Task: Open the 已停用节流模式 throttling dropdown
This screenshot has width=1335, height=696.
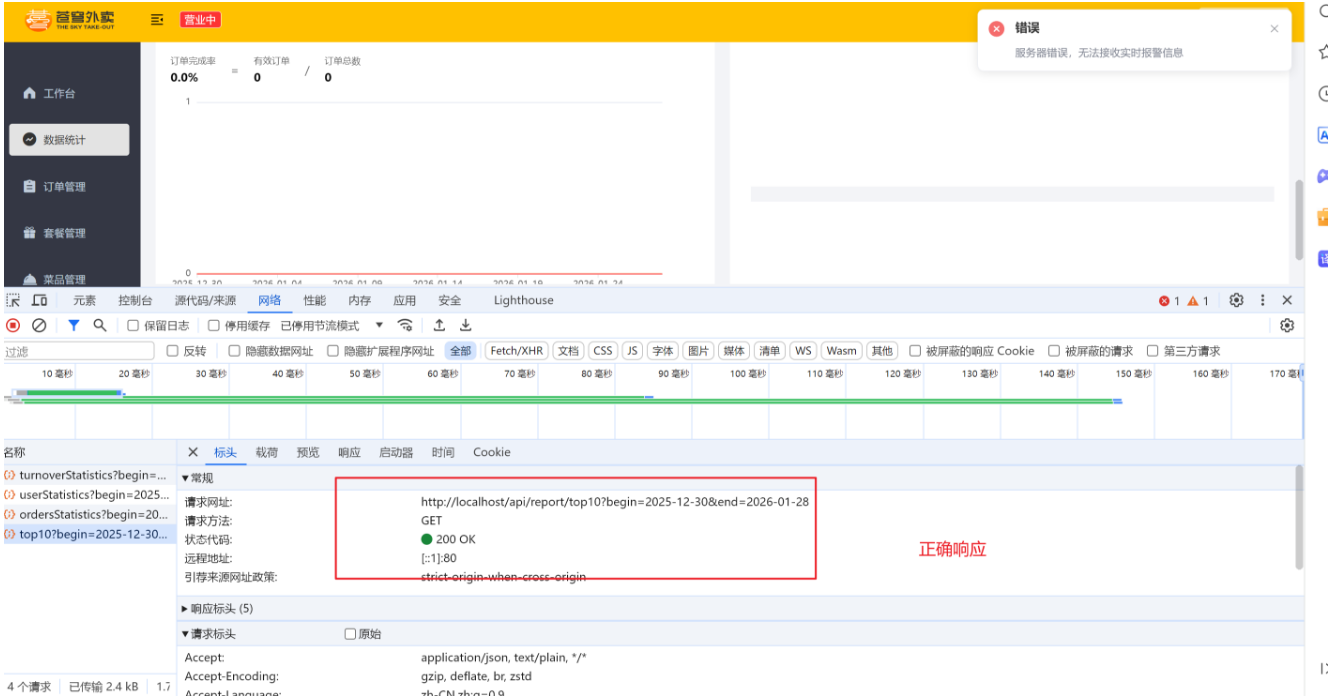Action: 332,325
